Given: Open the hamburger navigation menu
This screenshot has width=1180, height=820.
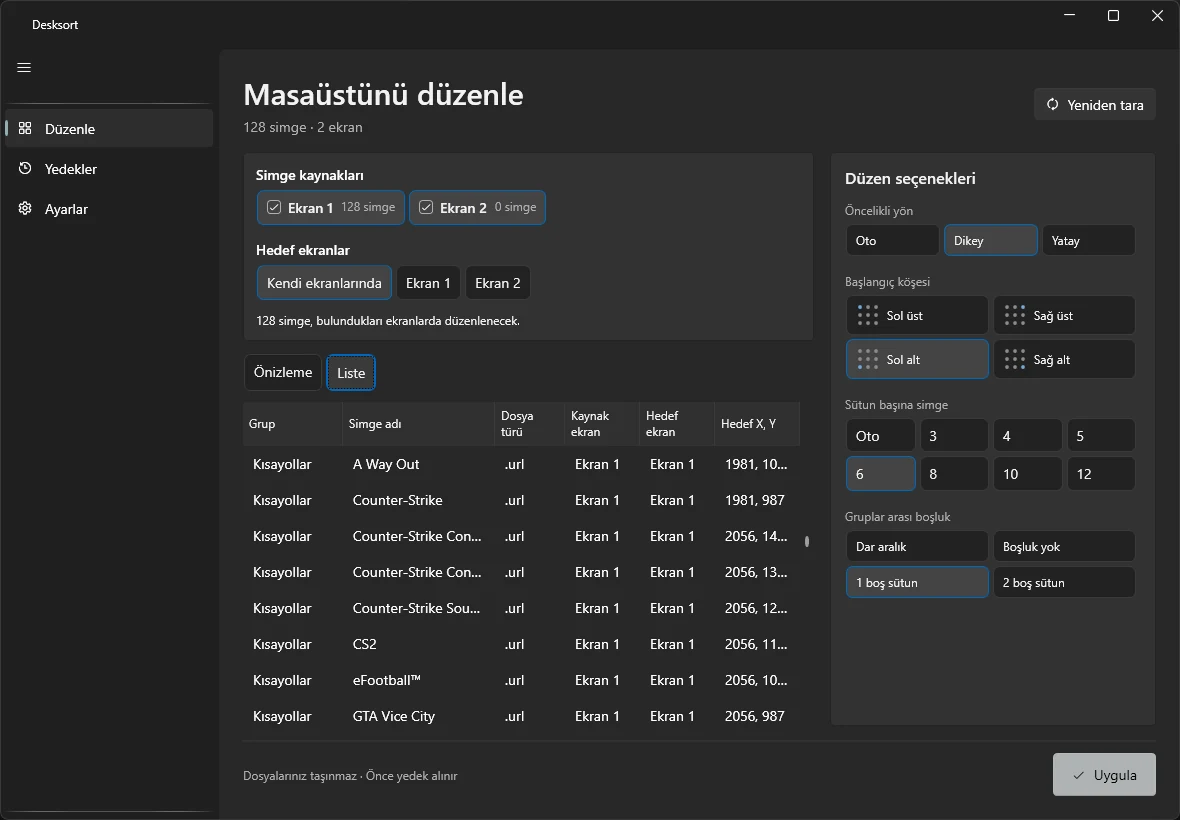Looking at the screenshot, I should [x=24, y=68].
